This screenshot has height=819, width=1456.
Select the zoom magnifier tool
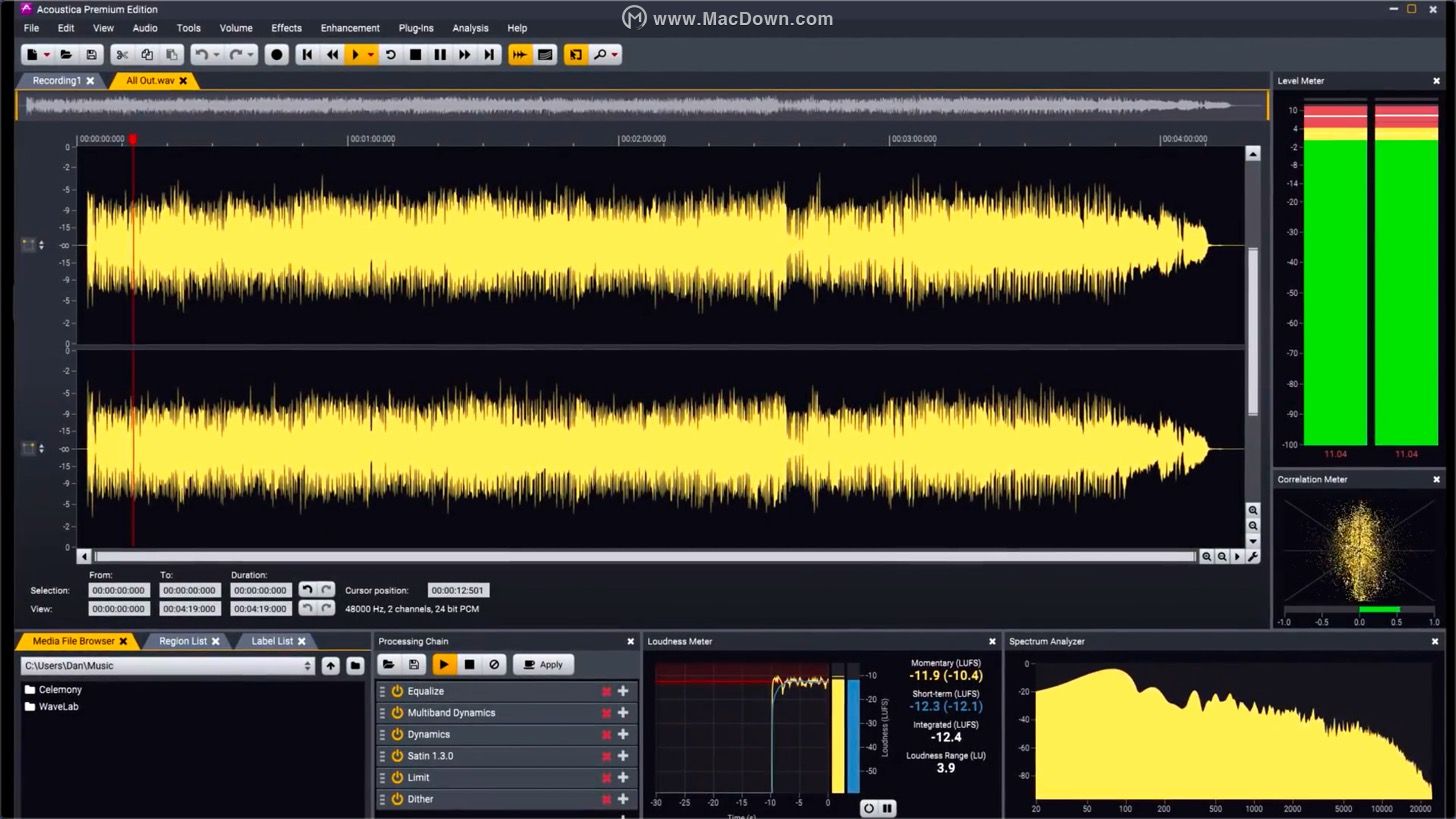599,55
